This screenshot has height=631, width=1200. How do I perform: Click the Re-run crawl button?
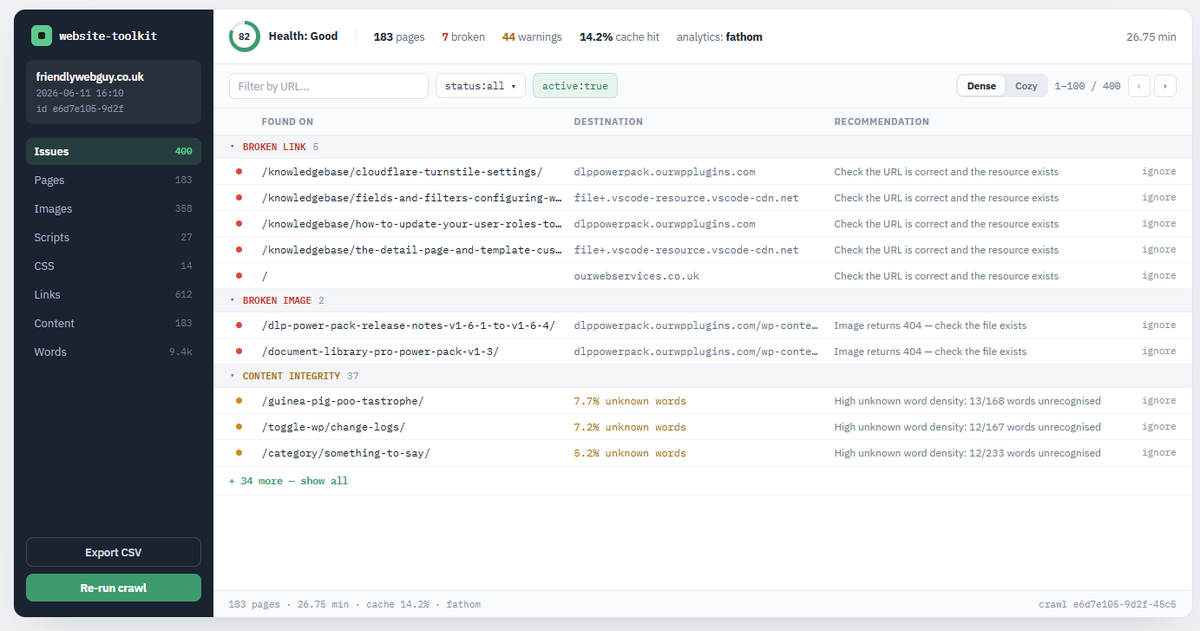(x=113, y=588)
